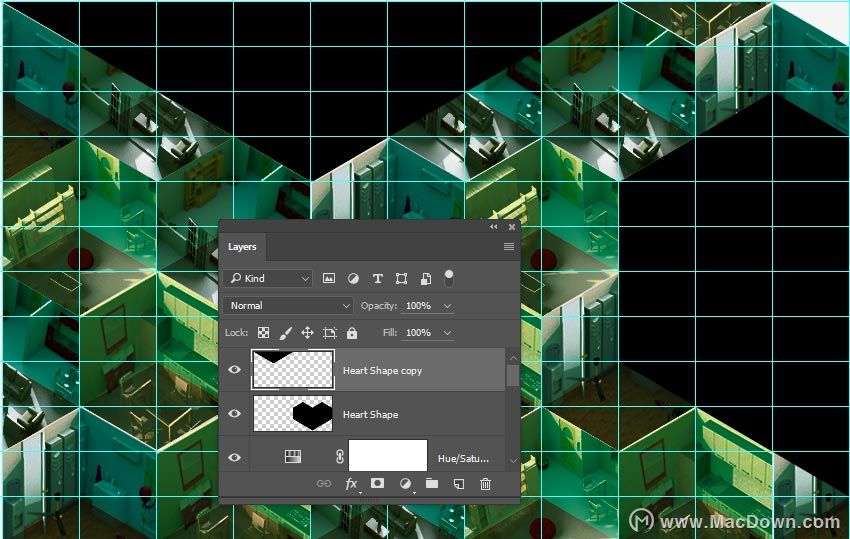Select the Layers tab
Viewport: 850px width, 539px height.
point(242,247)
